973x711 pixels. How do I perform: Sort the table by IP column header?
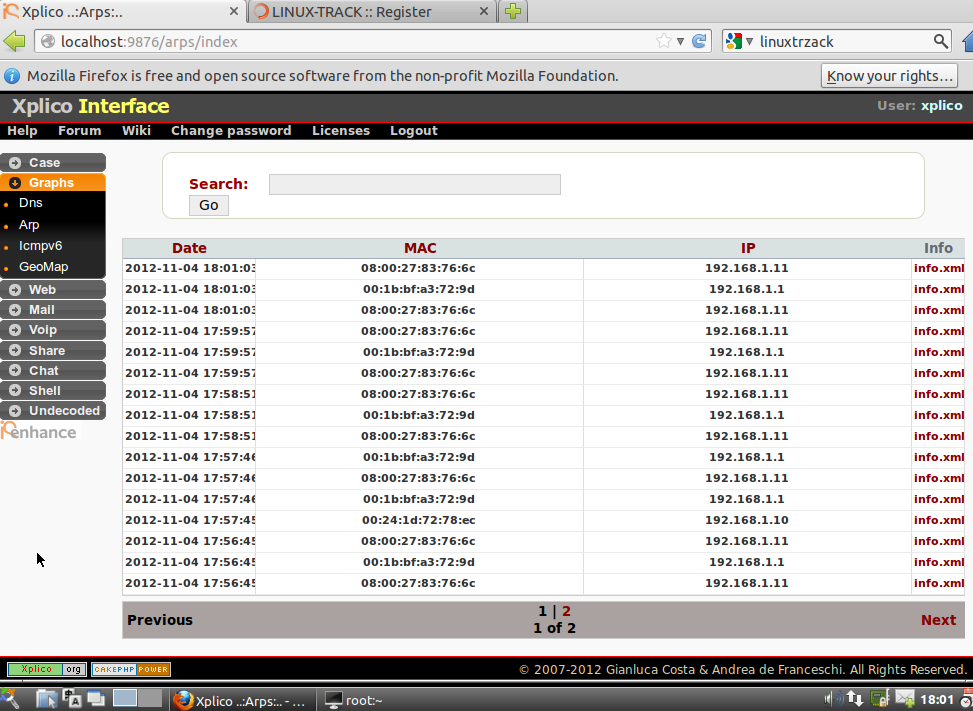click(x=748, y=248)
